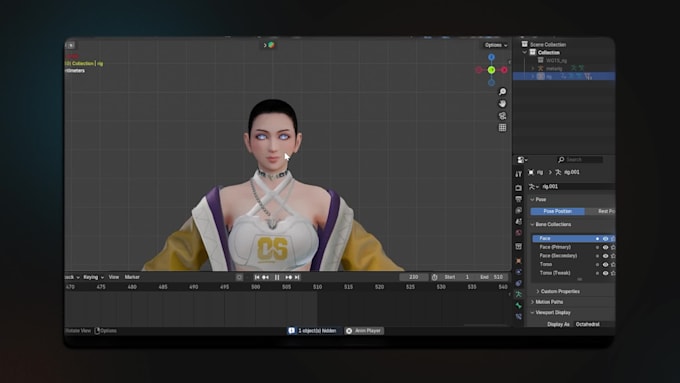Click the blue Z axis gizmo ball

(x=491, y=57)
